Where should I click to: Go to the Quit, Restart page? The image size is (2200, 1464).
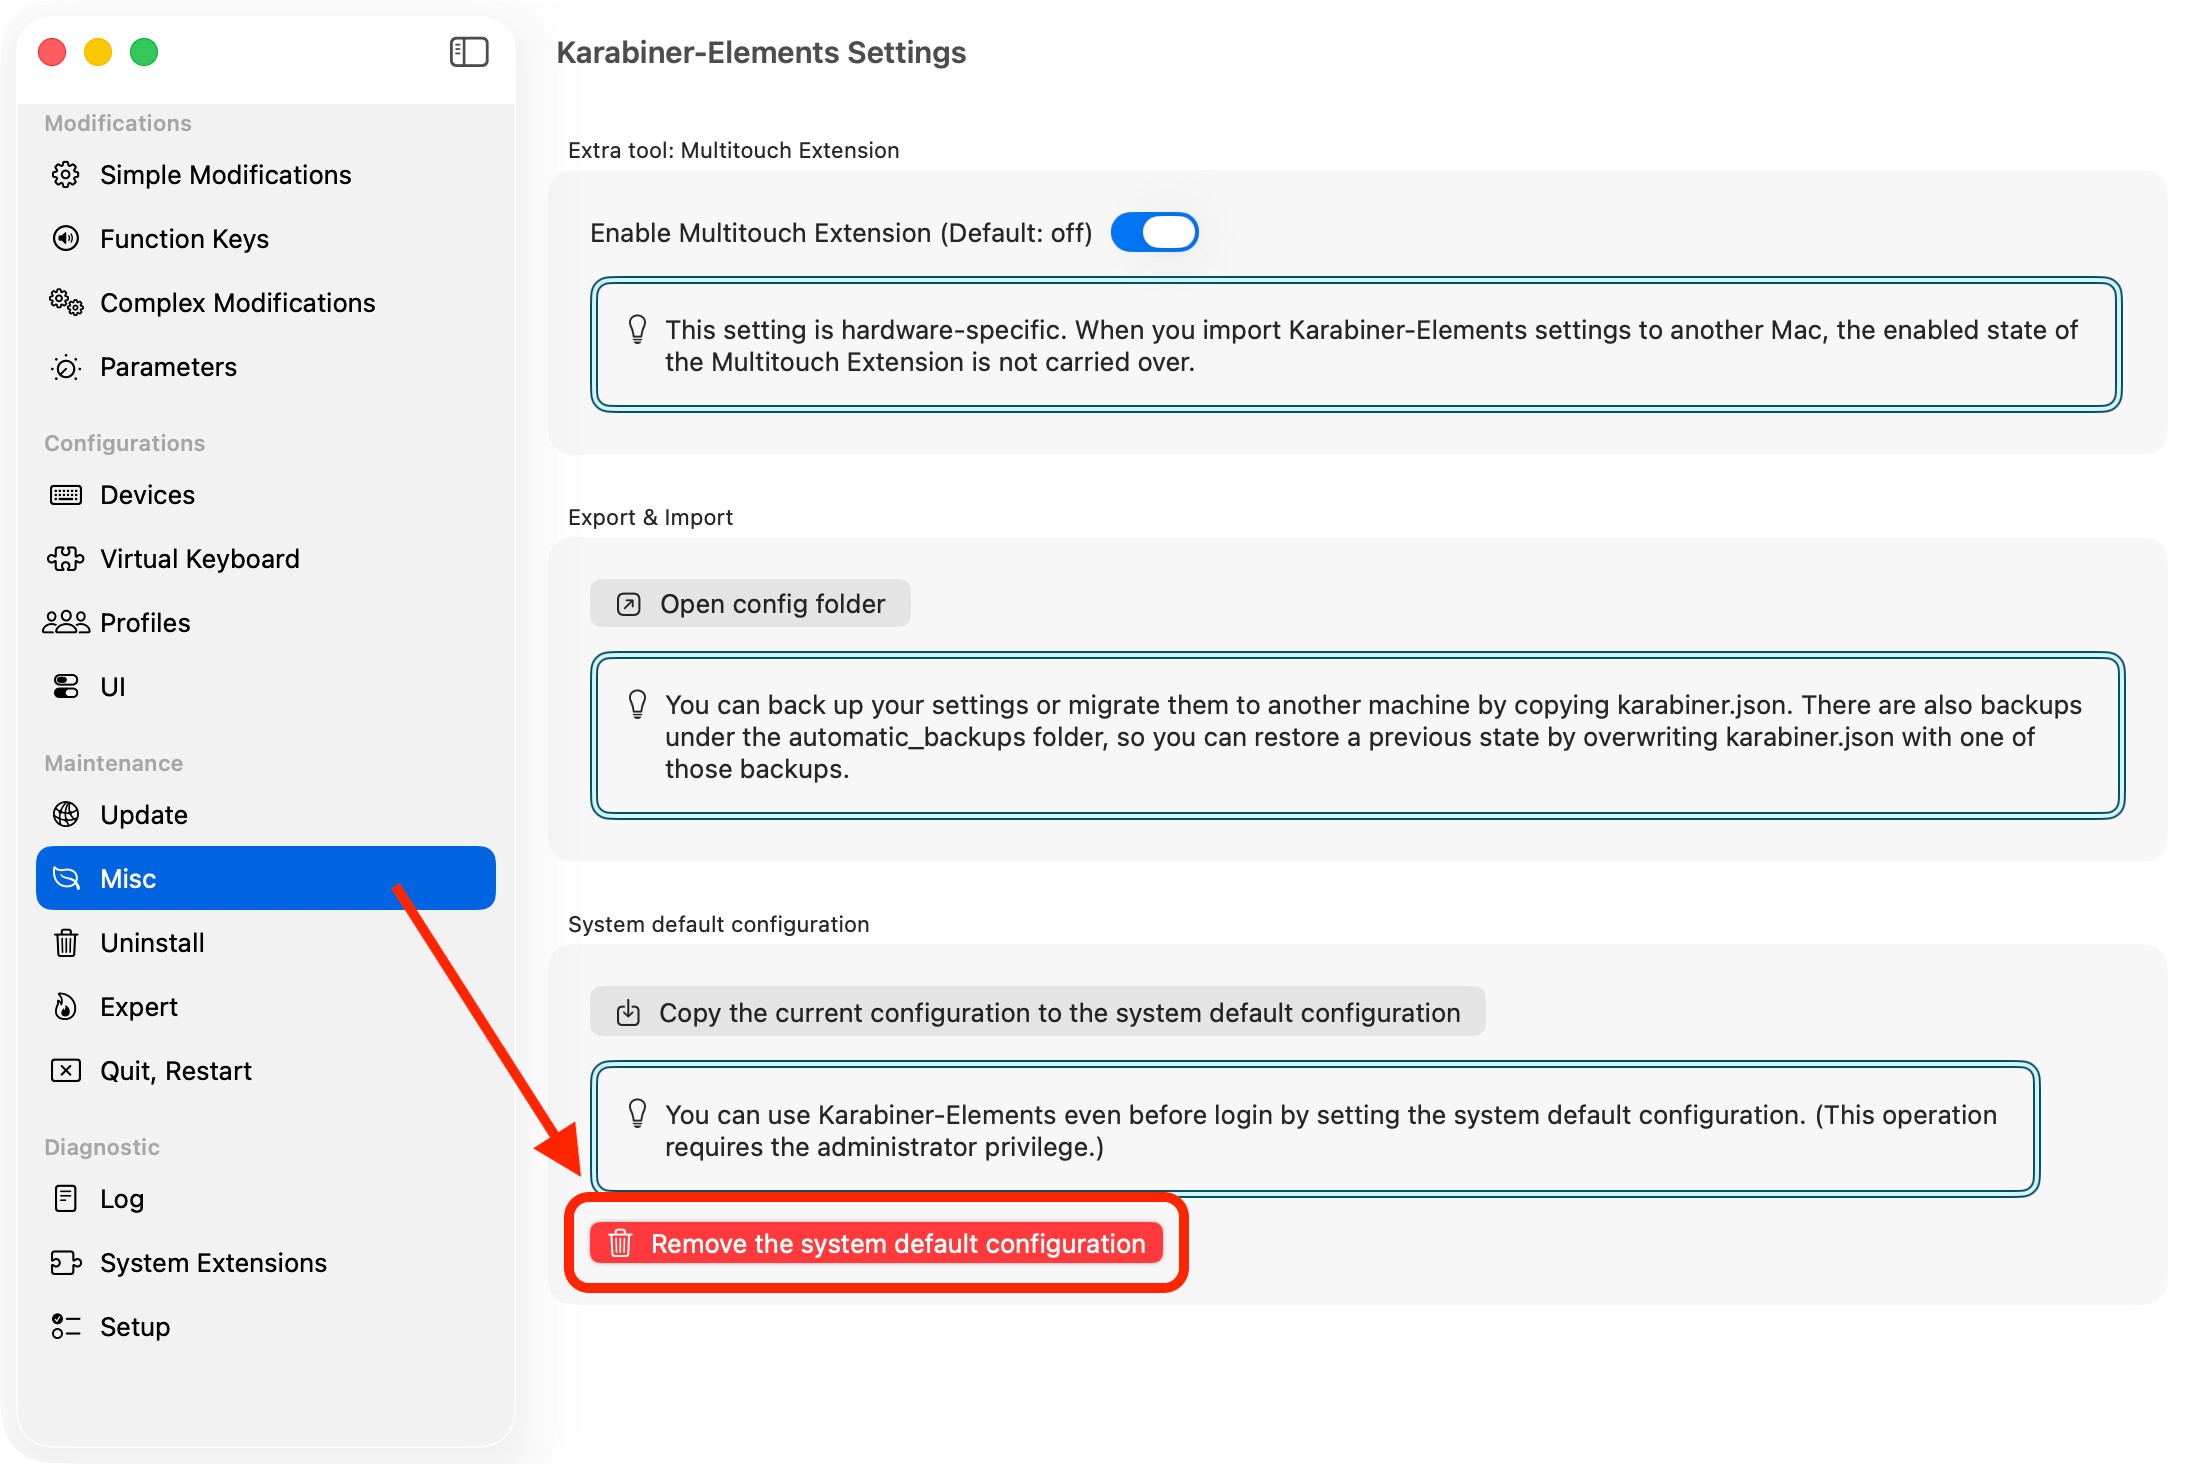(x=266, y=1071)
